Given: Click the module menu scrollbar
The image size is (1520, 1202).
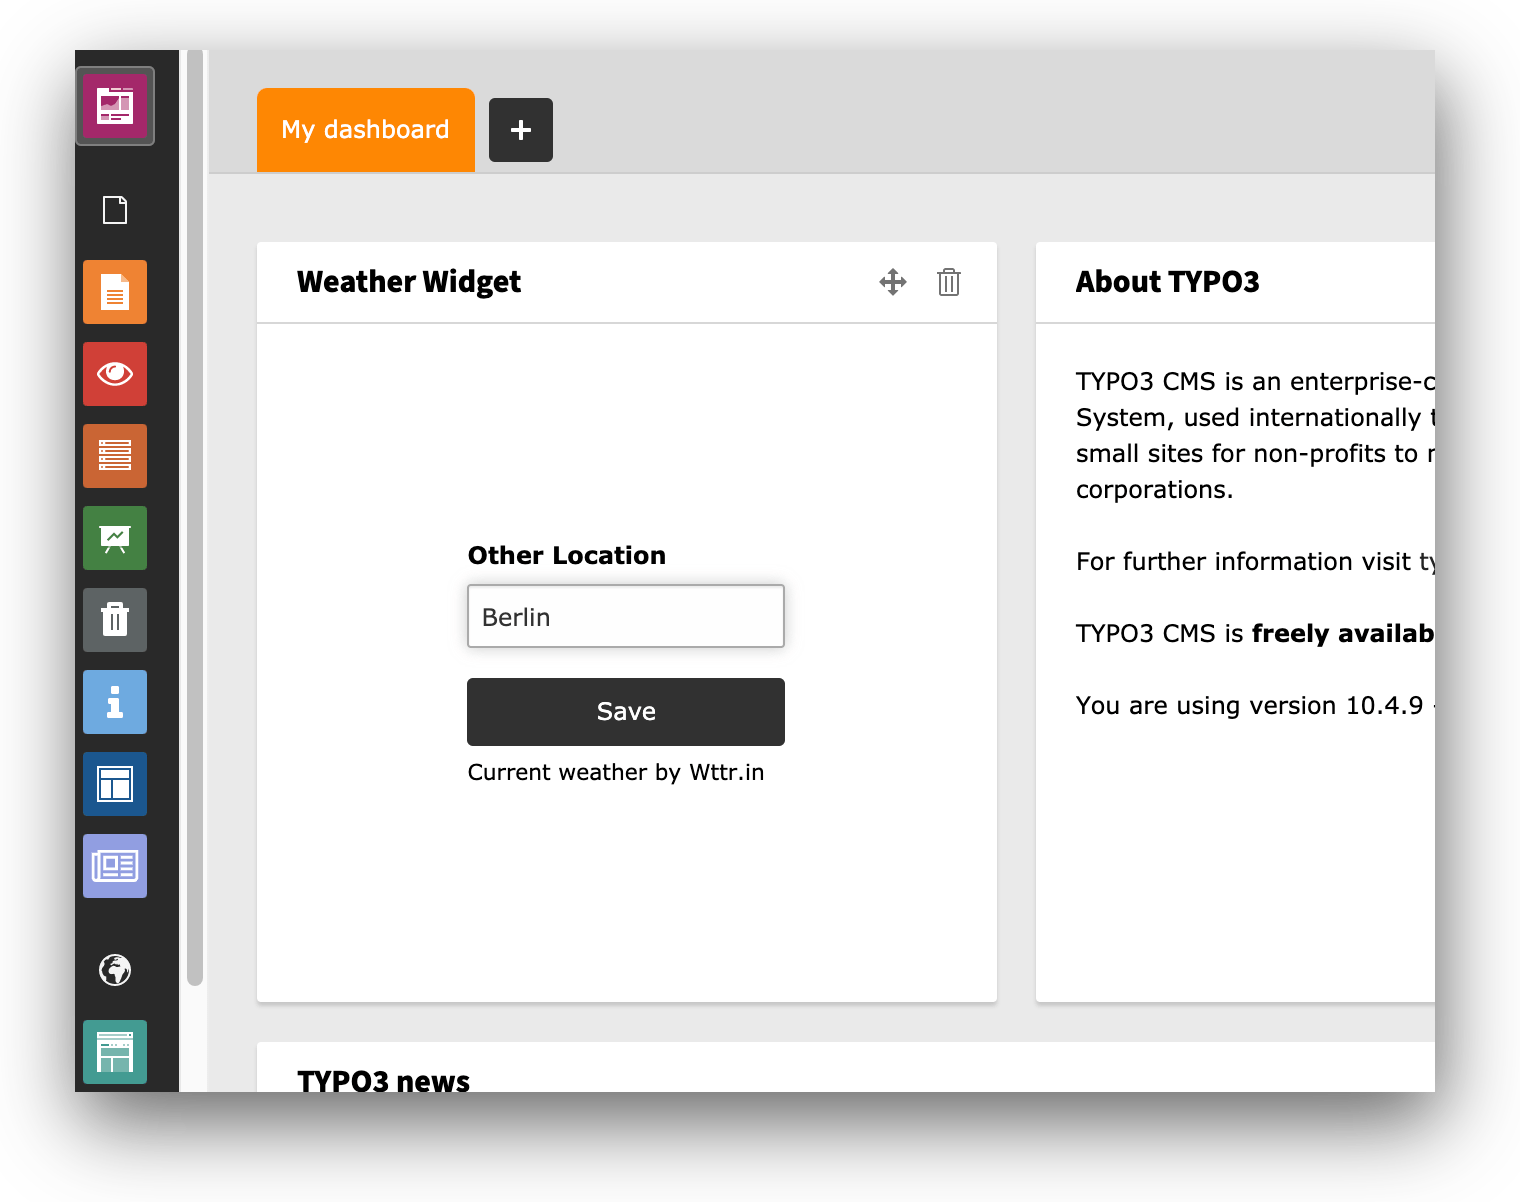Looking at the screenshot, I should pos(195,518).
